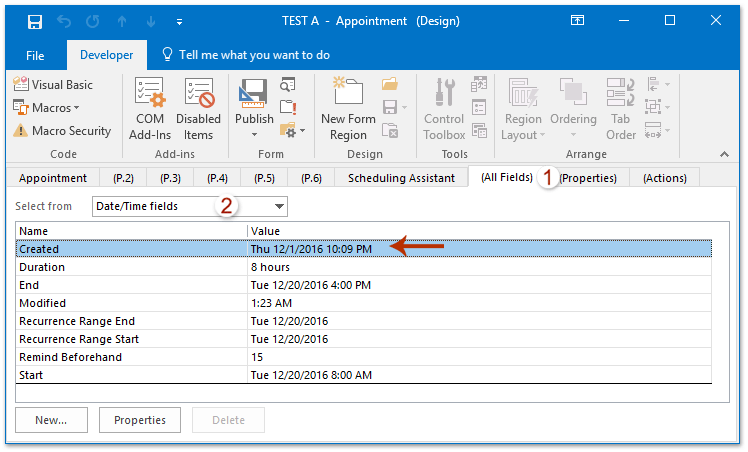Expand dropdown next to folder-gear icon
748x452 pixels.
pyautogui.click(x=302, y=130)
